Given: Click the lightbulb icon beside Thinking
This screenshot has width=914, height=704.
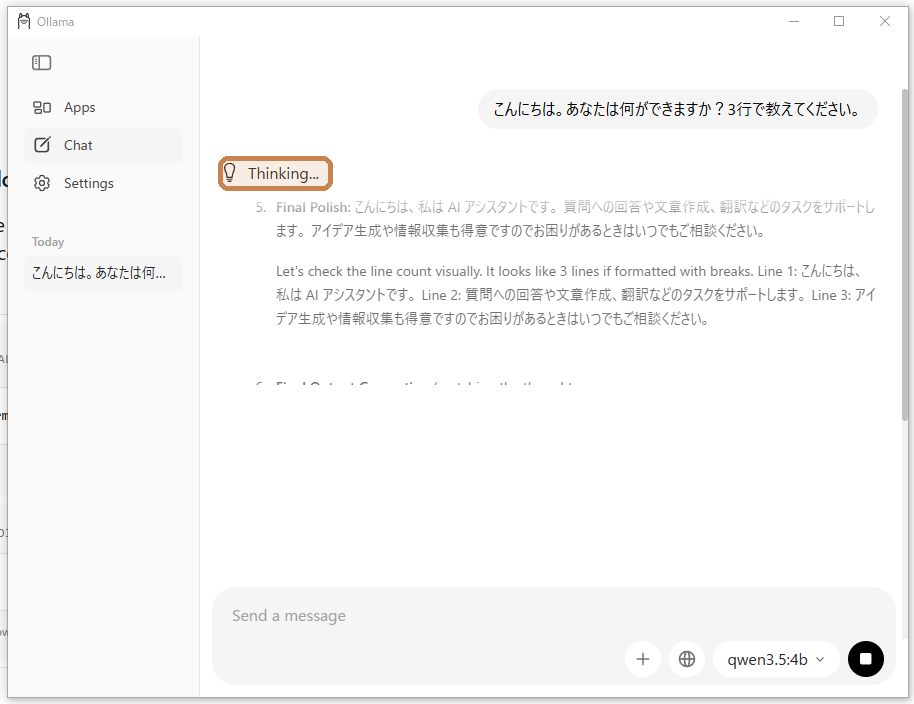Looking at the screenshot, I should click(230, 173).
